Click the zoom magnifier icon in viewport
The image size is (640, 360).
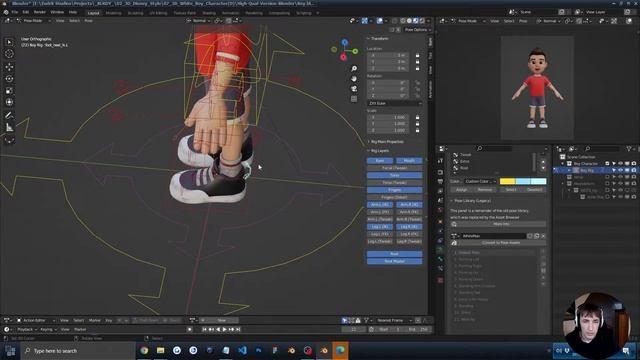pyautogui.click(x=354, y=69)
